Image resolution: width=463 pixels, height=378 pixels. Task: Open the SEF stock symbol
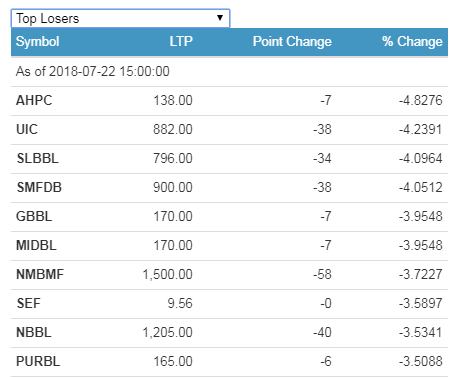[28, 303]
